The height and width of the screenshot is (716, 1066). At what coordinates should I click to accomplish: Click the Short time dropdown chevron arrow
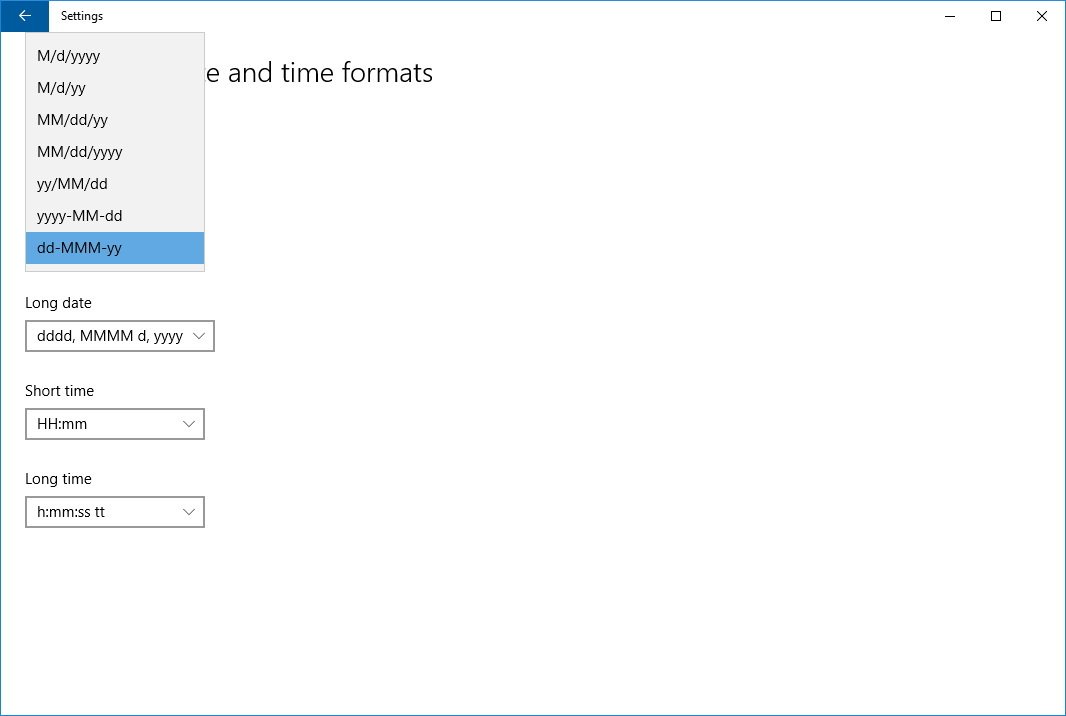(x=189, y=424)
